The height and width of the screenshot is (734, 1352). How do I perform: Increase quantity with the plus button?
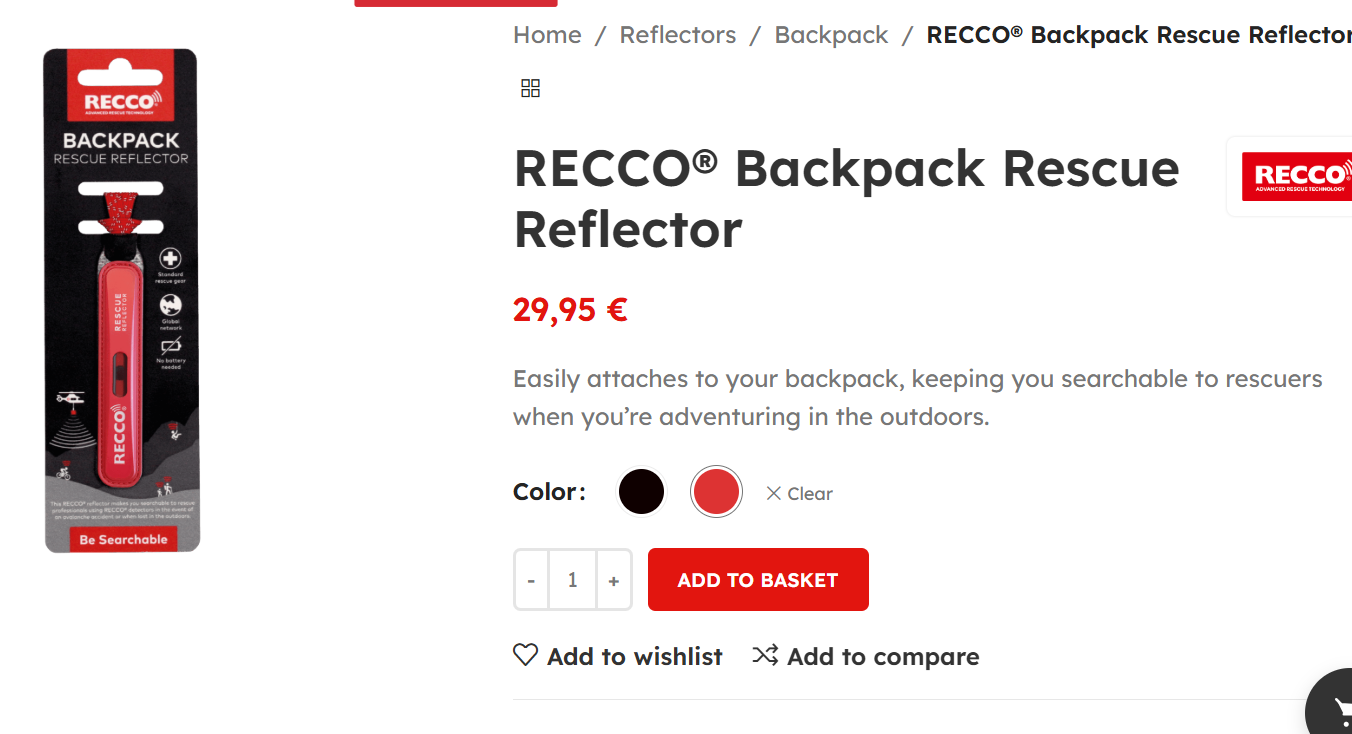click(613, 580)
